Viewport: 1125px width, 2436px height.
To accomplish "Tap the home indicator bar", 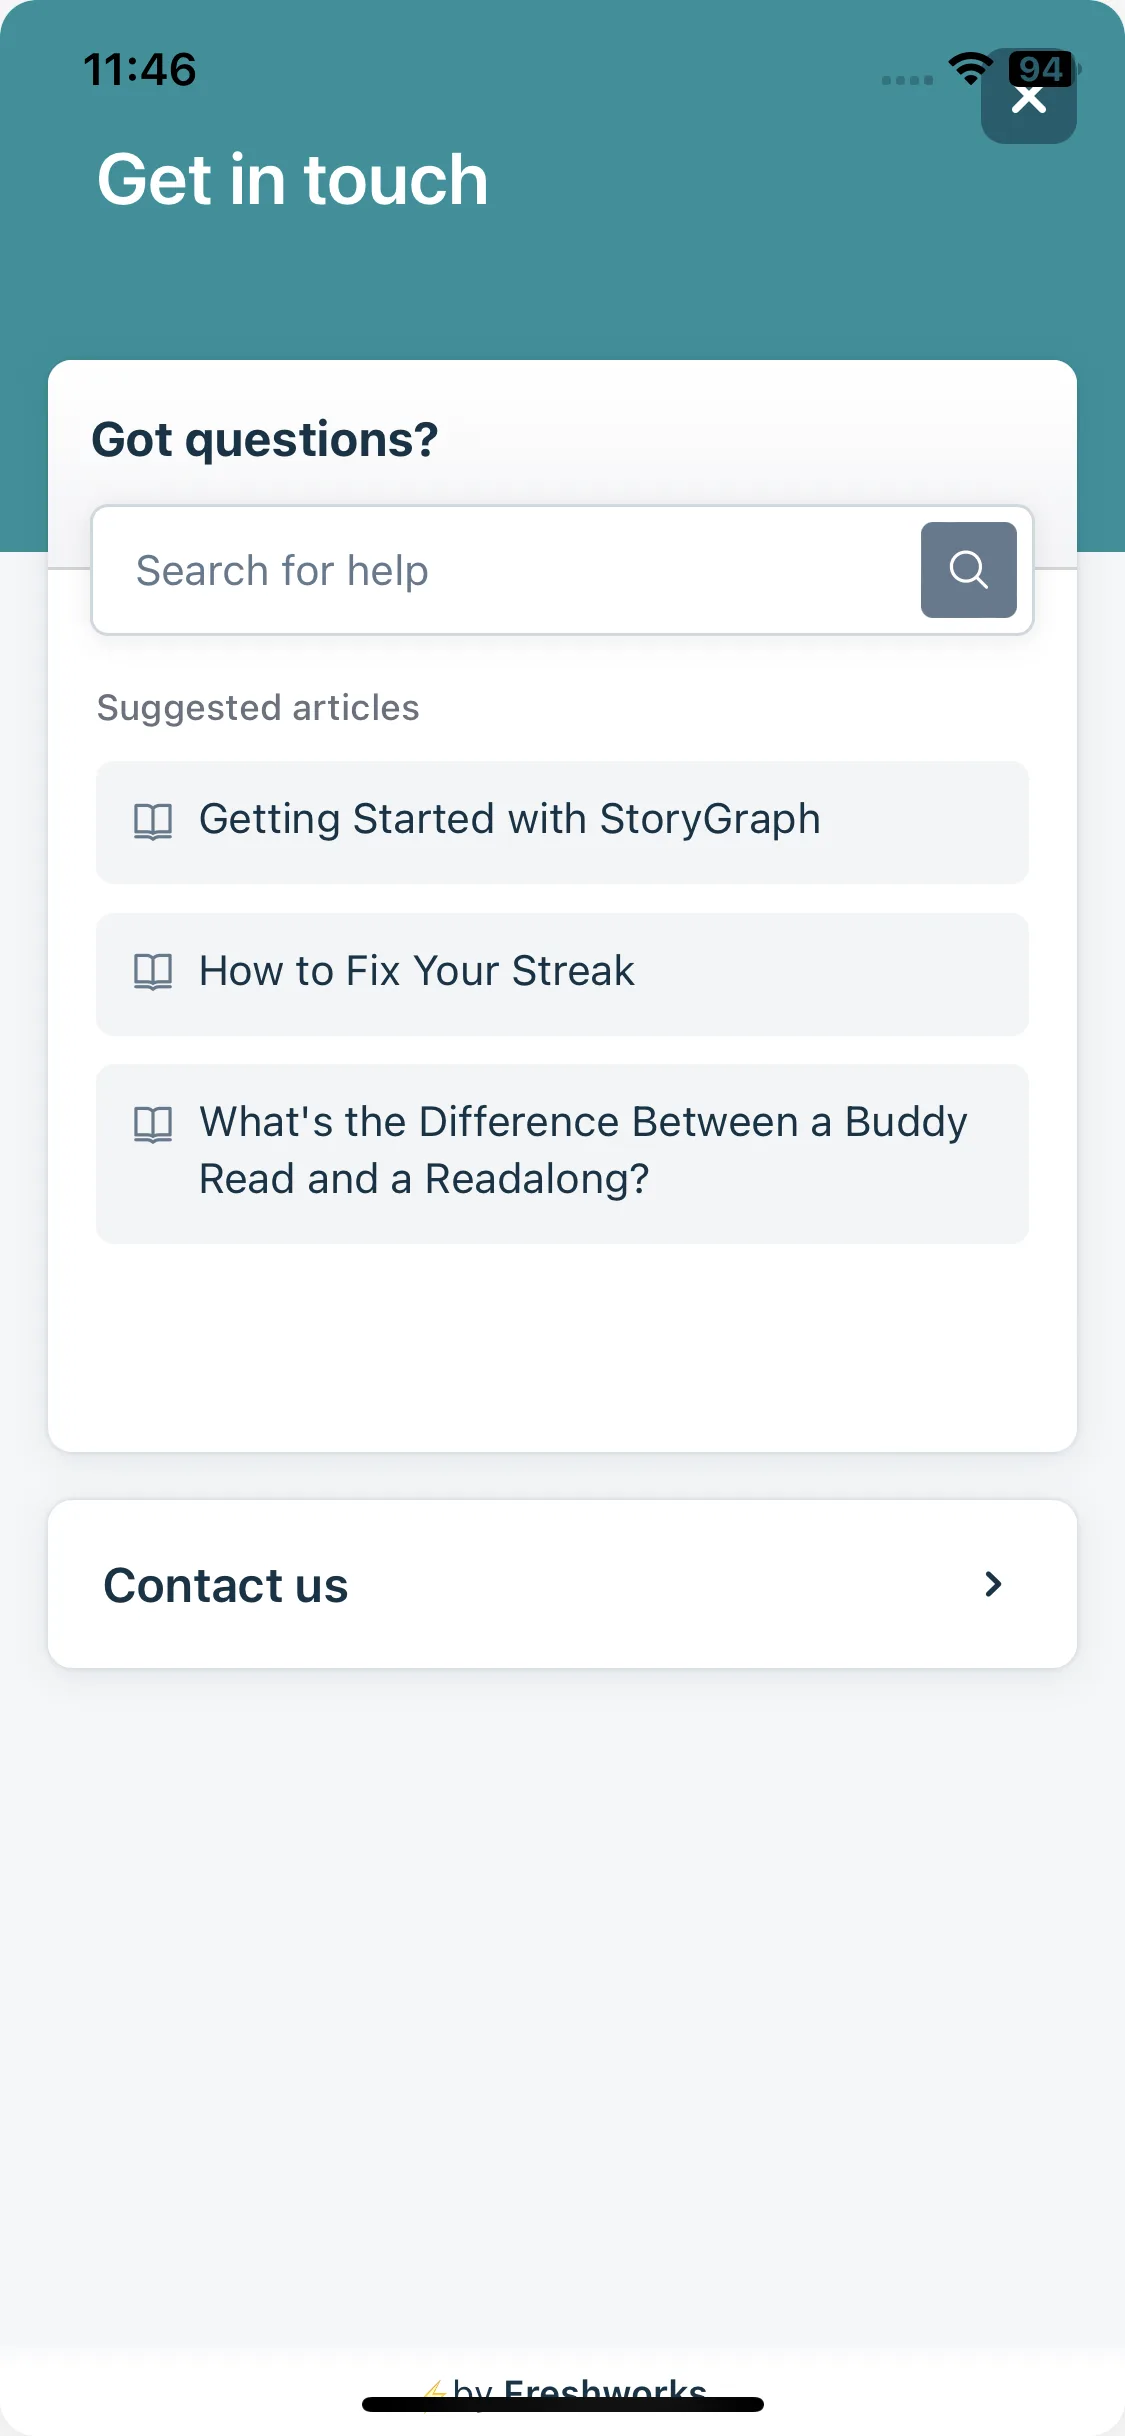I will pyautogui.click(x=562, y=2404).
